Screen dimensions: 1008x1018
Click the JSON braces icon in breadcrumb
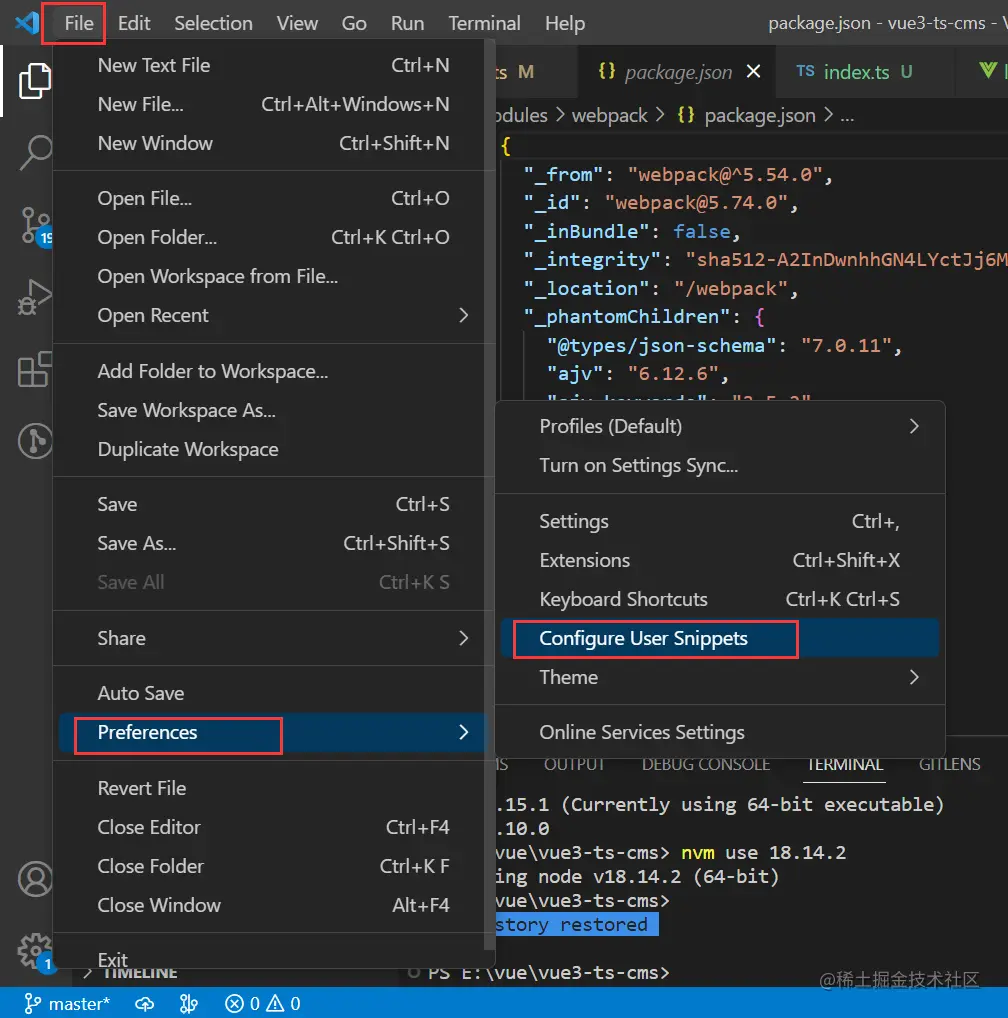685,115
